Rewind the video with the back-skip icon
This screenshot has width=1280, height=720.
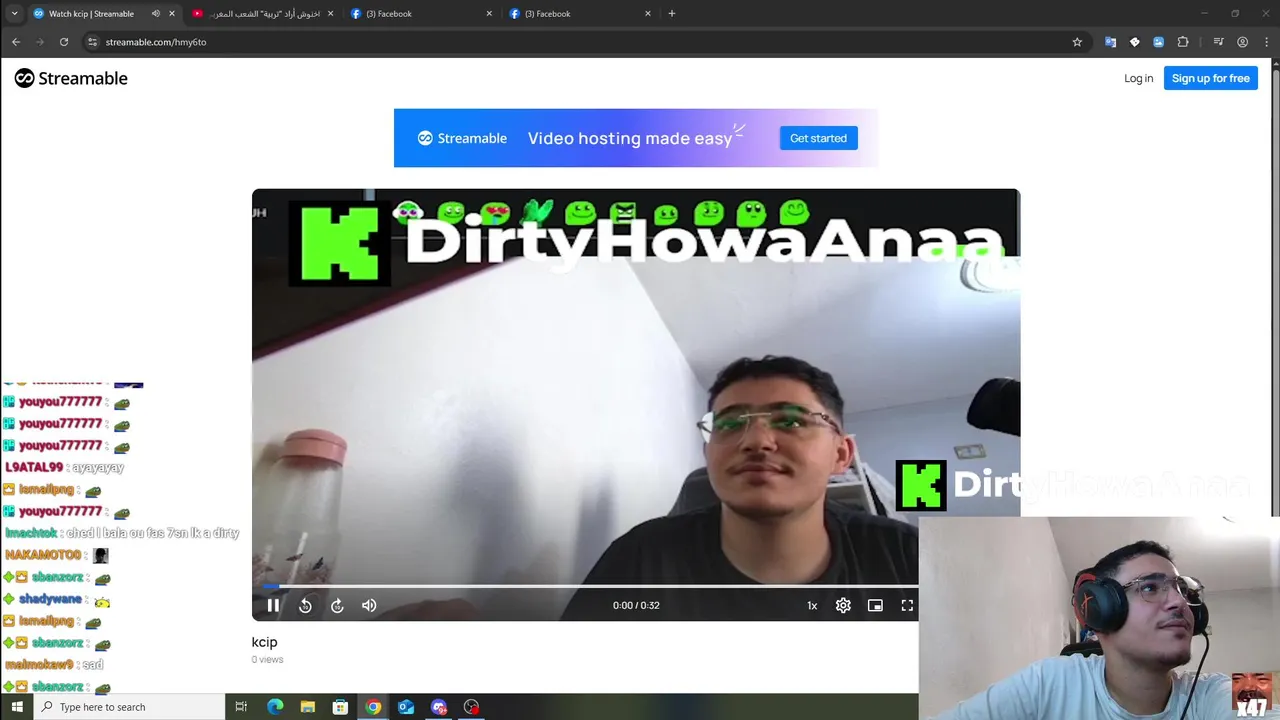[x=305, y=605]
